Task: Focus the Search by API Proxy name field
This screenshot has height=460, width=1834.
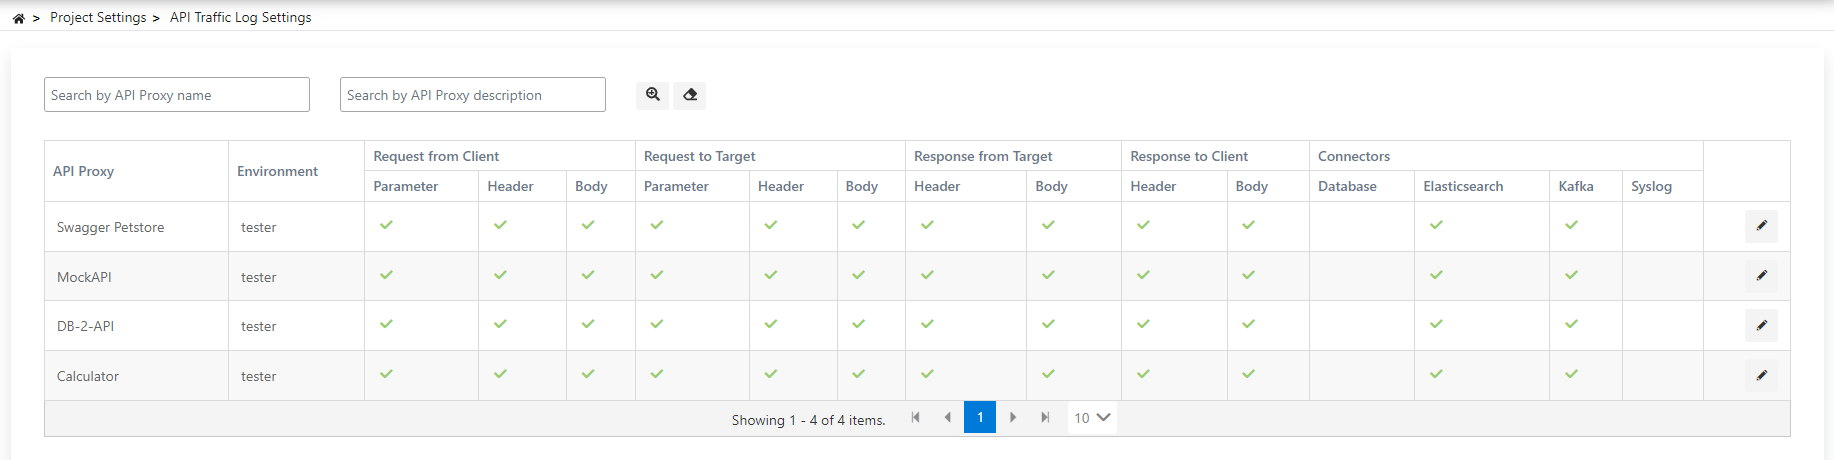Action: pyautogui.click(x=177, y=95)
